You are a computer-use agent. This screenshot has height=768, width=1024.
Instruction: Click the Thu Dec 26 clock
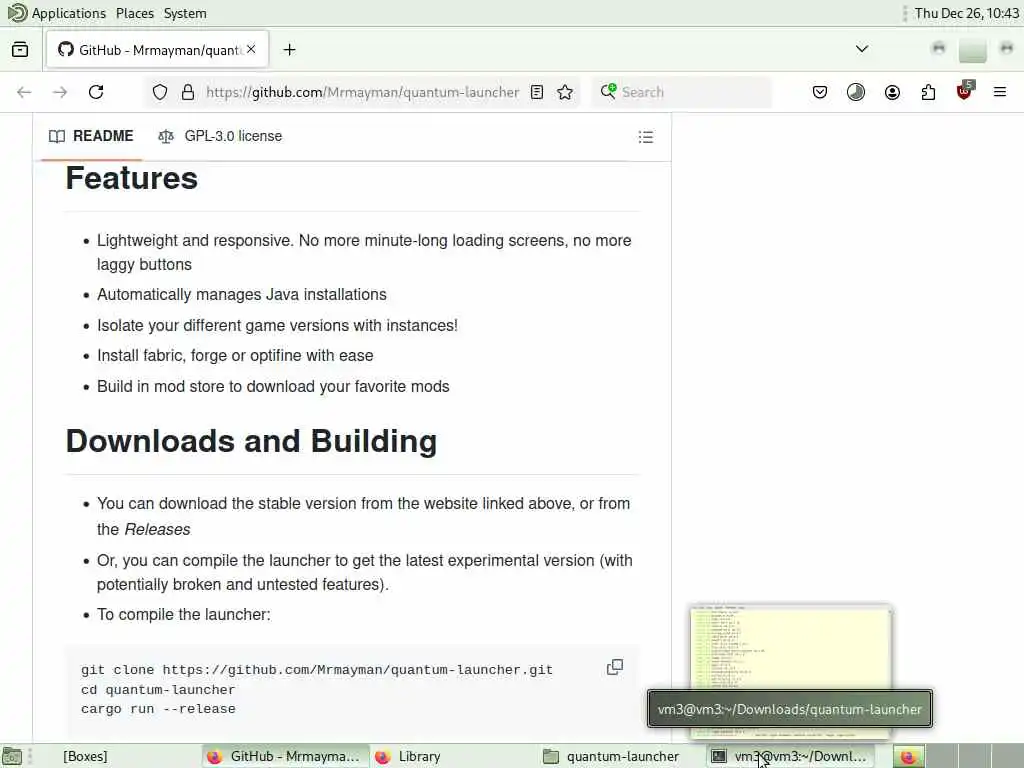(x=967, y=13)
